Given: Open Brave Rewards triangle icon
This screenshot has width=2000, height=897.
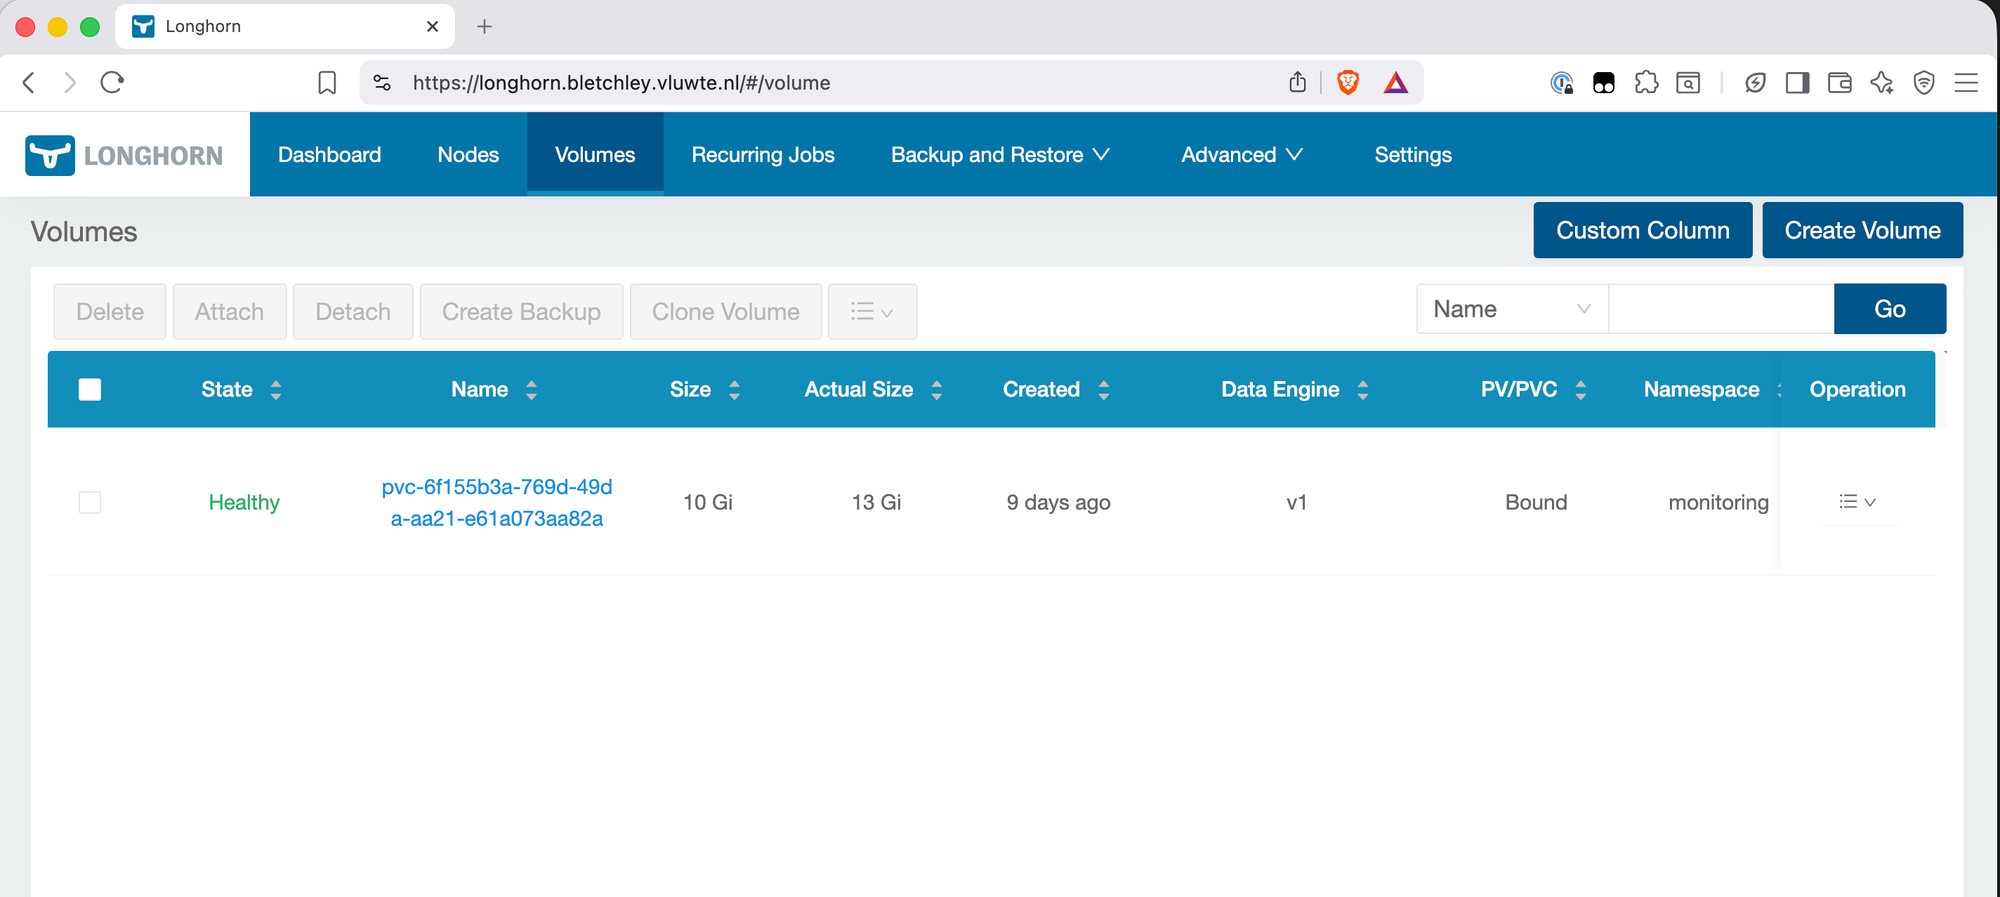Looking at the screenshot, I should (x=1396, y=83).
